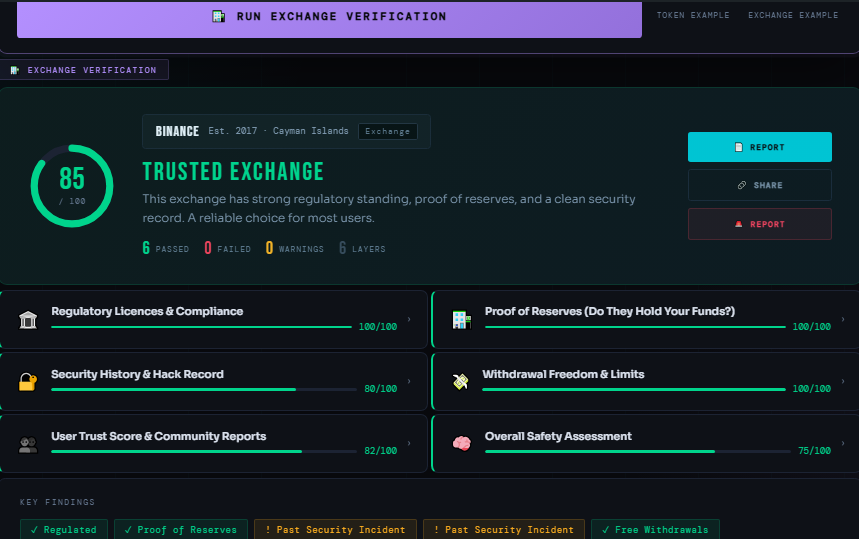
Task: Click the 6 LAYERS counter
Action: 362,248
